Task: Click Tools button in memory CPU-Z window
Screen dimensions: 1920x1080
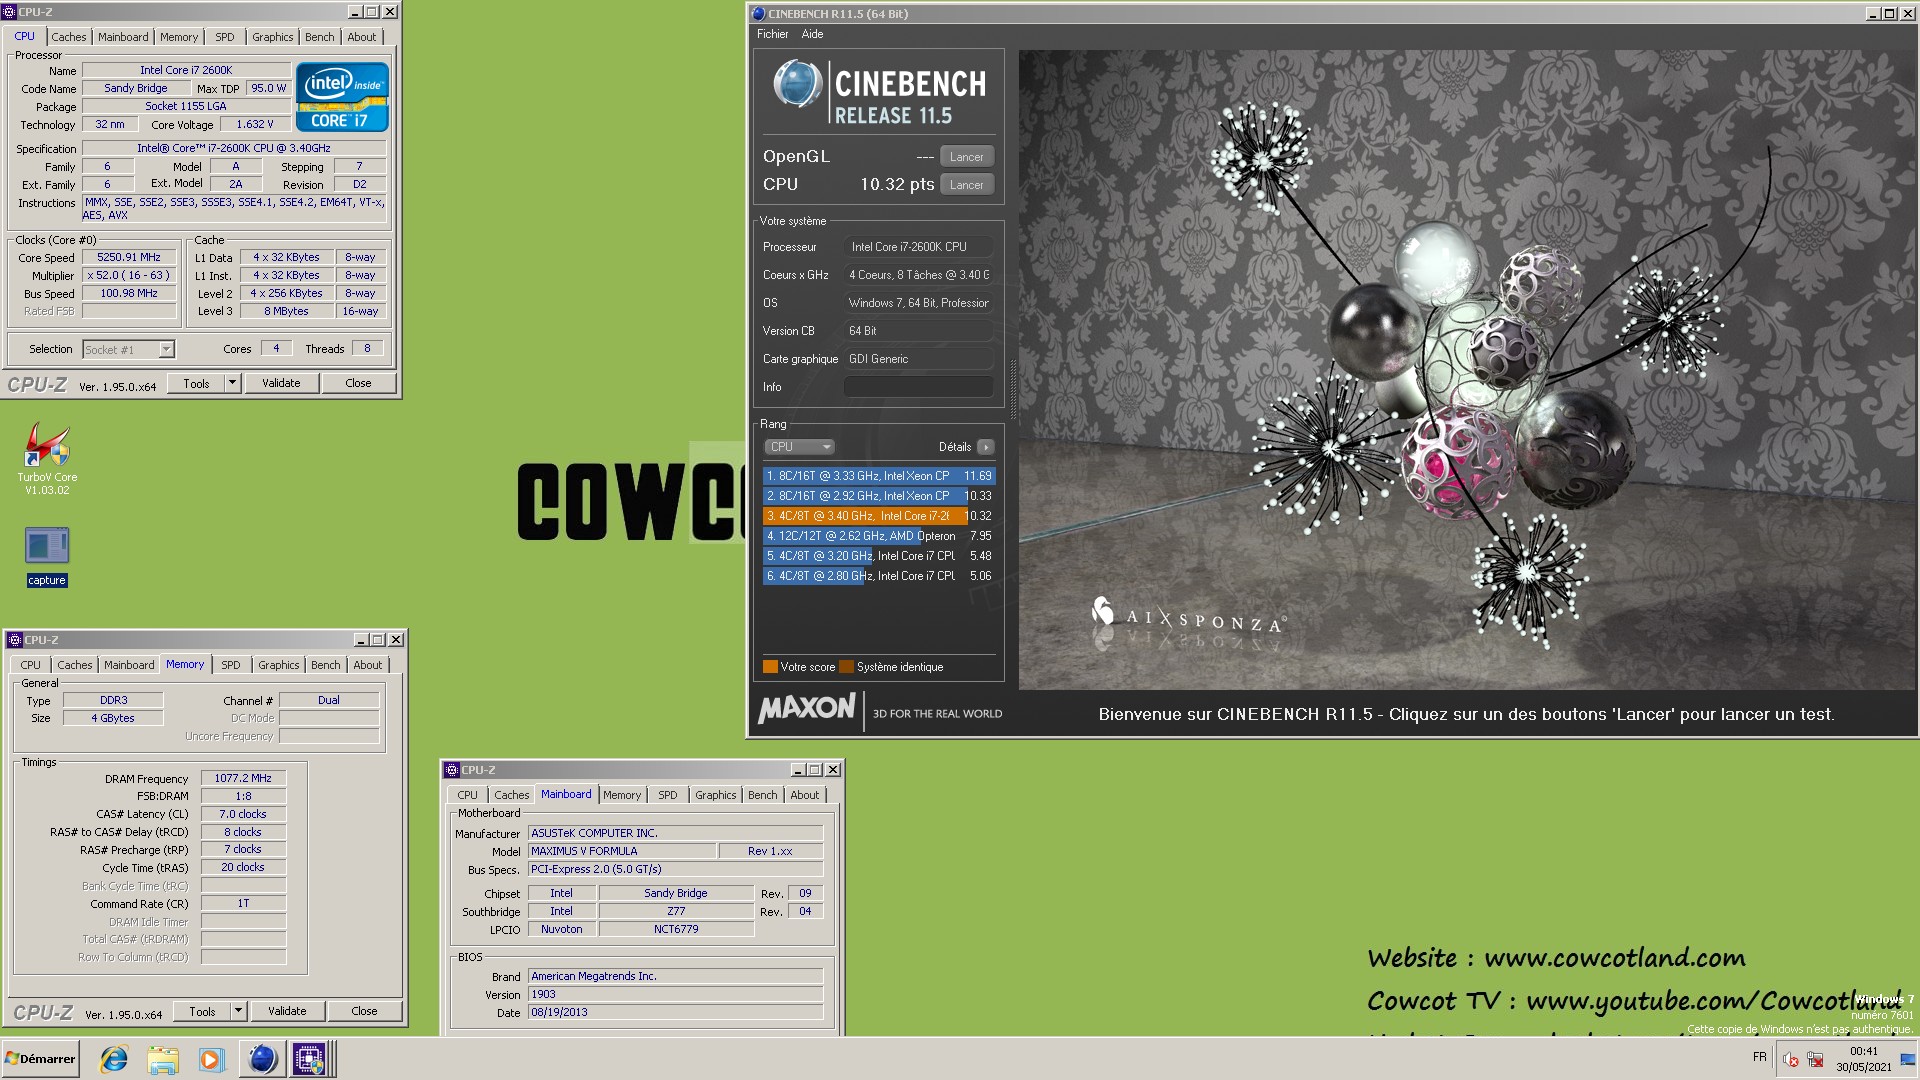Action: click(203, 1011)
